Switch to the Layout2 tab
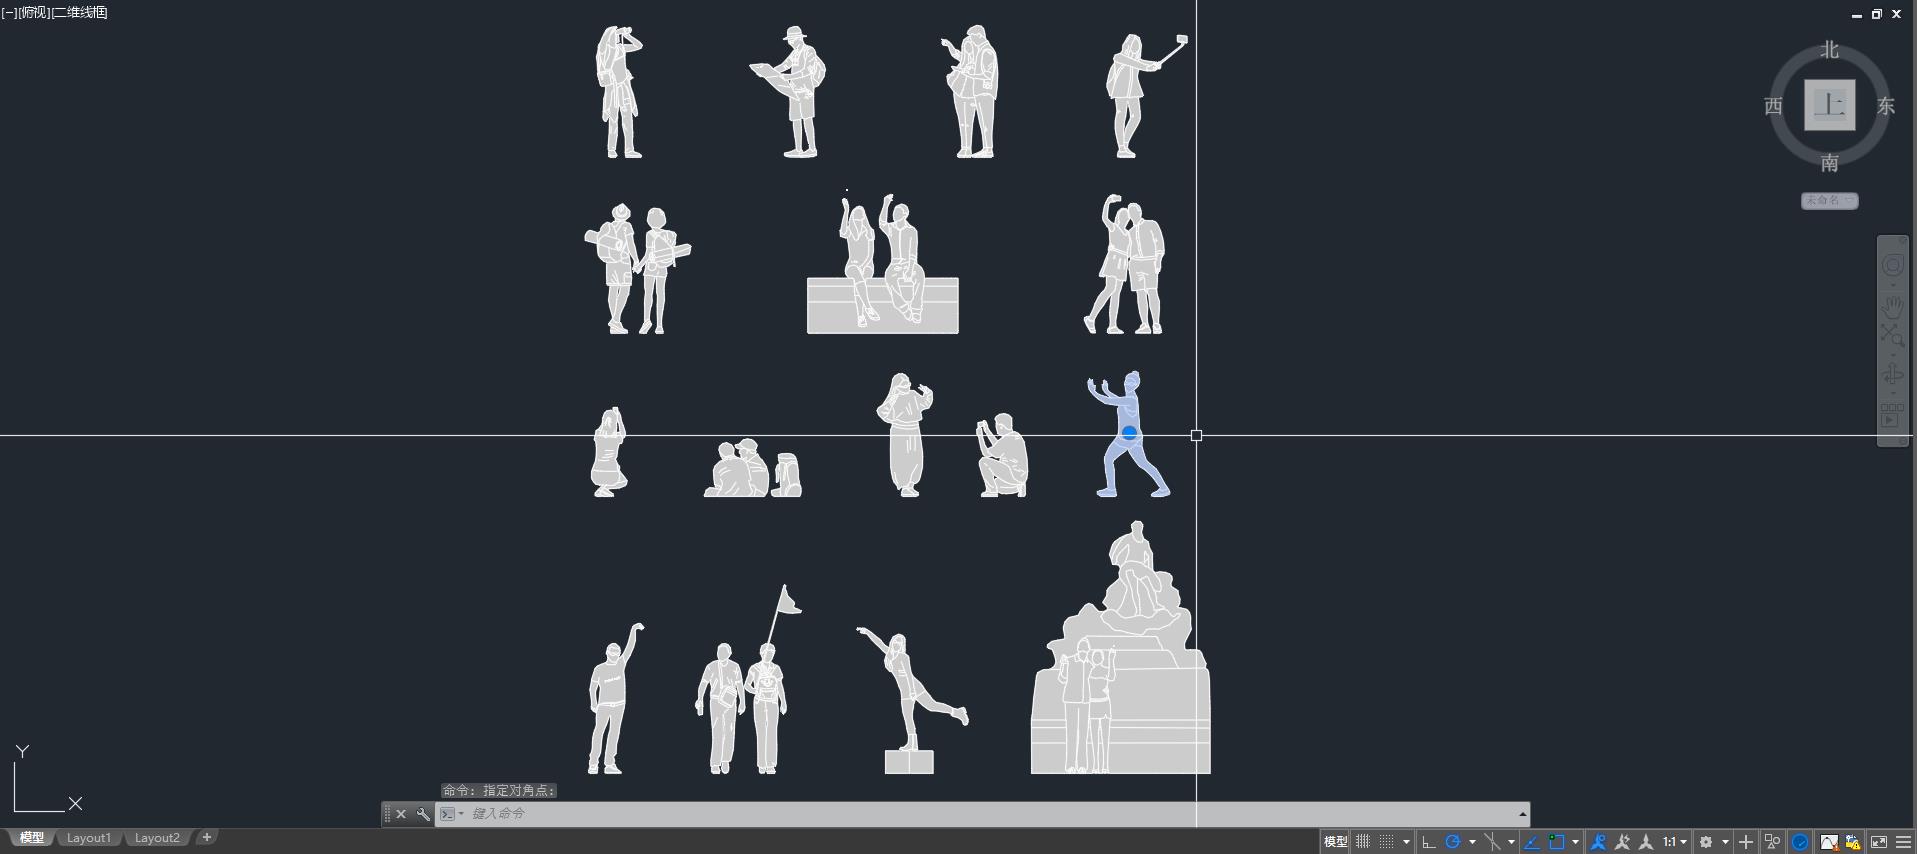This screenshot has width=1917, height=854. click(x=157, y=838)
